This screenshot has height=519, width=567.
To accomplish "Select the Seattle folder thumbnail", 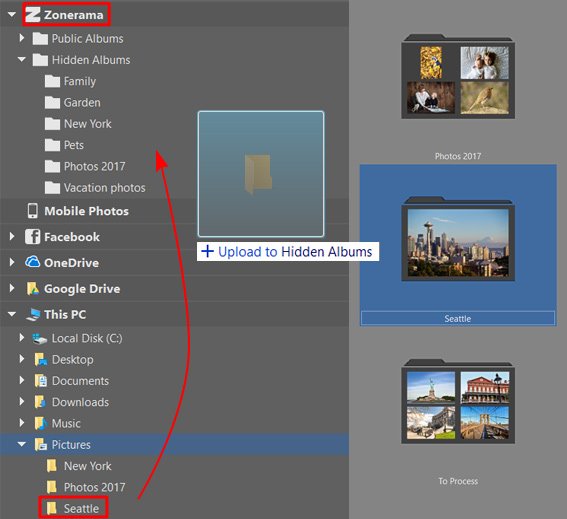I will 458,245.
